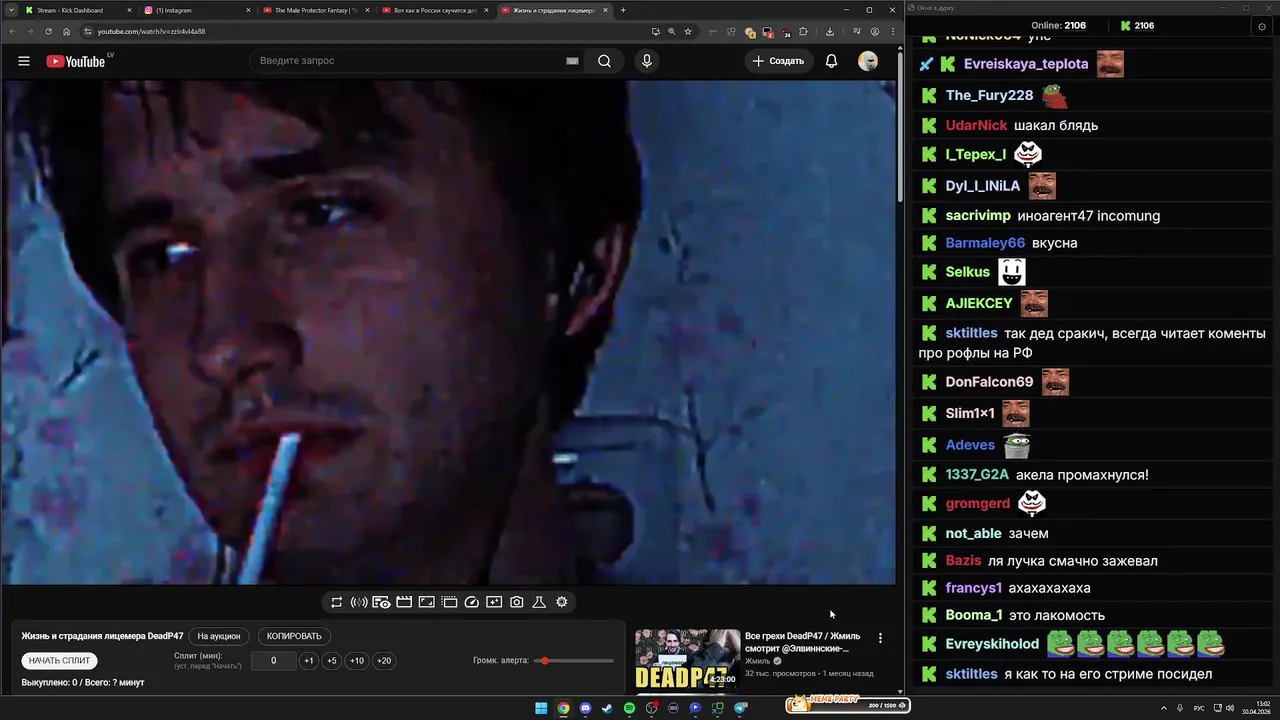Open Chrome three-dot menu

pyautogui.click(x=892, y=31)
